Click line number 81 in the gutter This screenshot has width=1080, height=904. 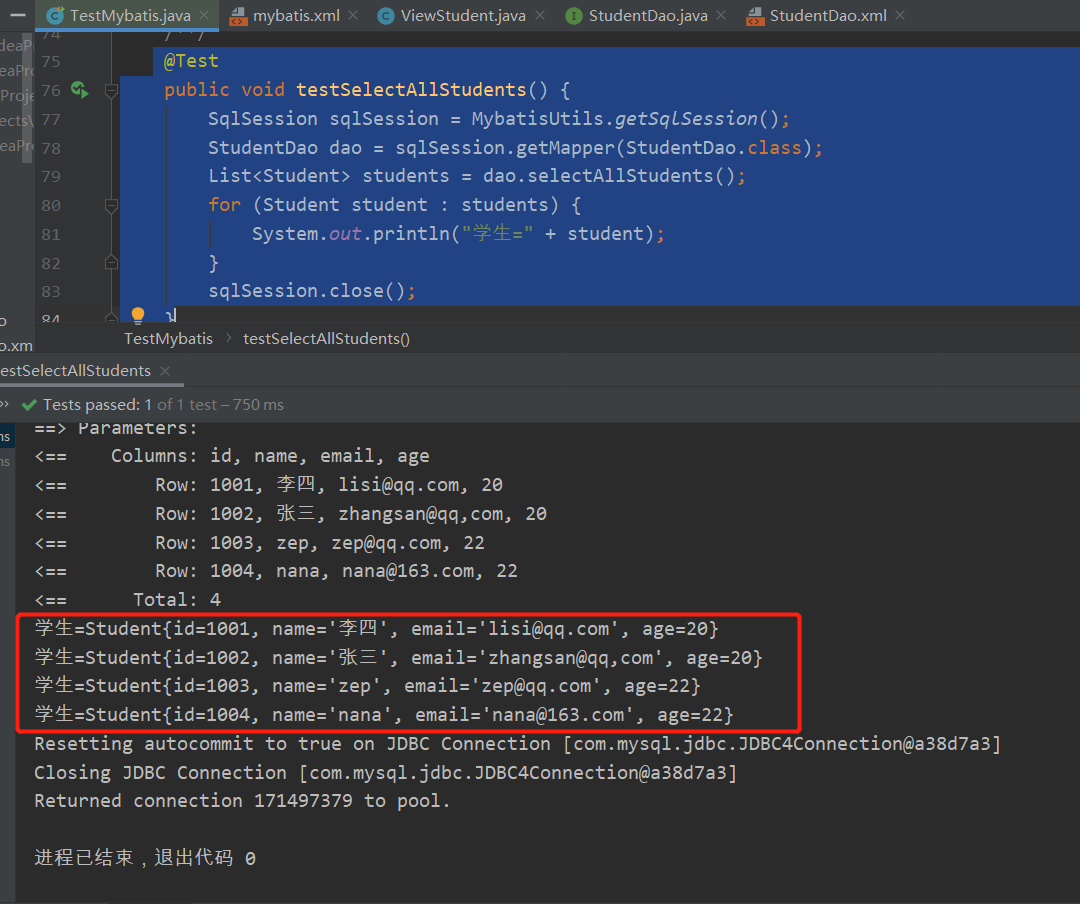pos(51,234)
